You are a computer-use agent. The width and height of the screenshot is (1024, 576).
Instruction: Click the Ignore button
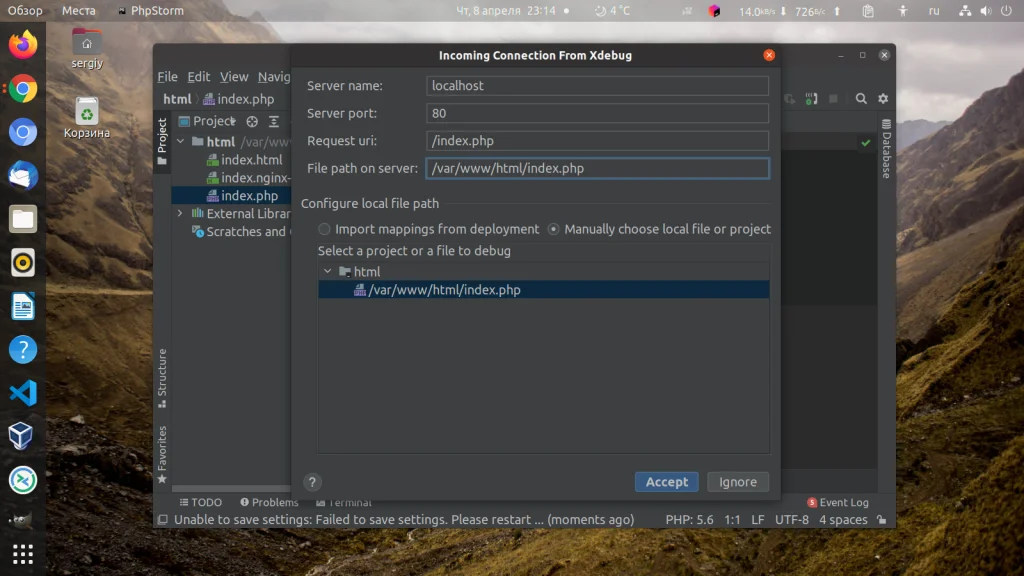(738, 481)
